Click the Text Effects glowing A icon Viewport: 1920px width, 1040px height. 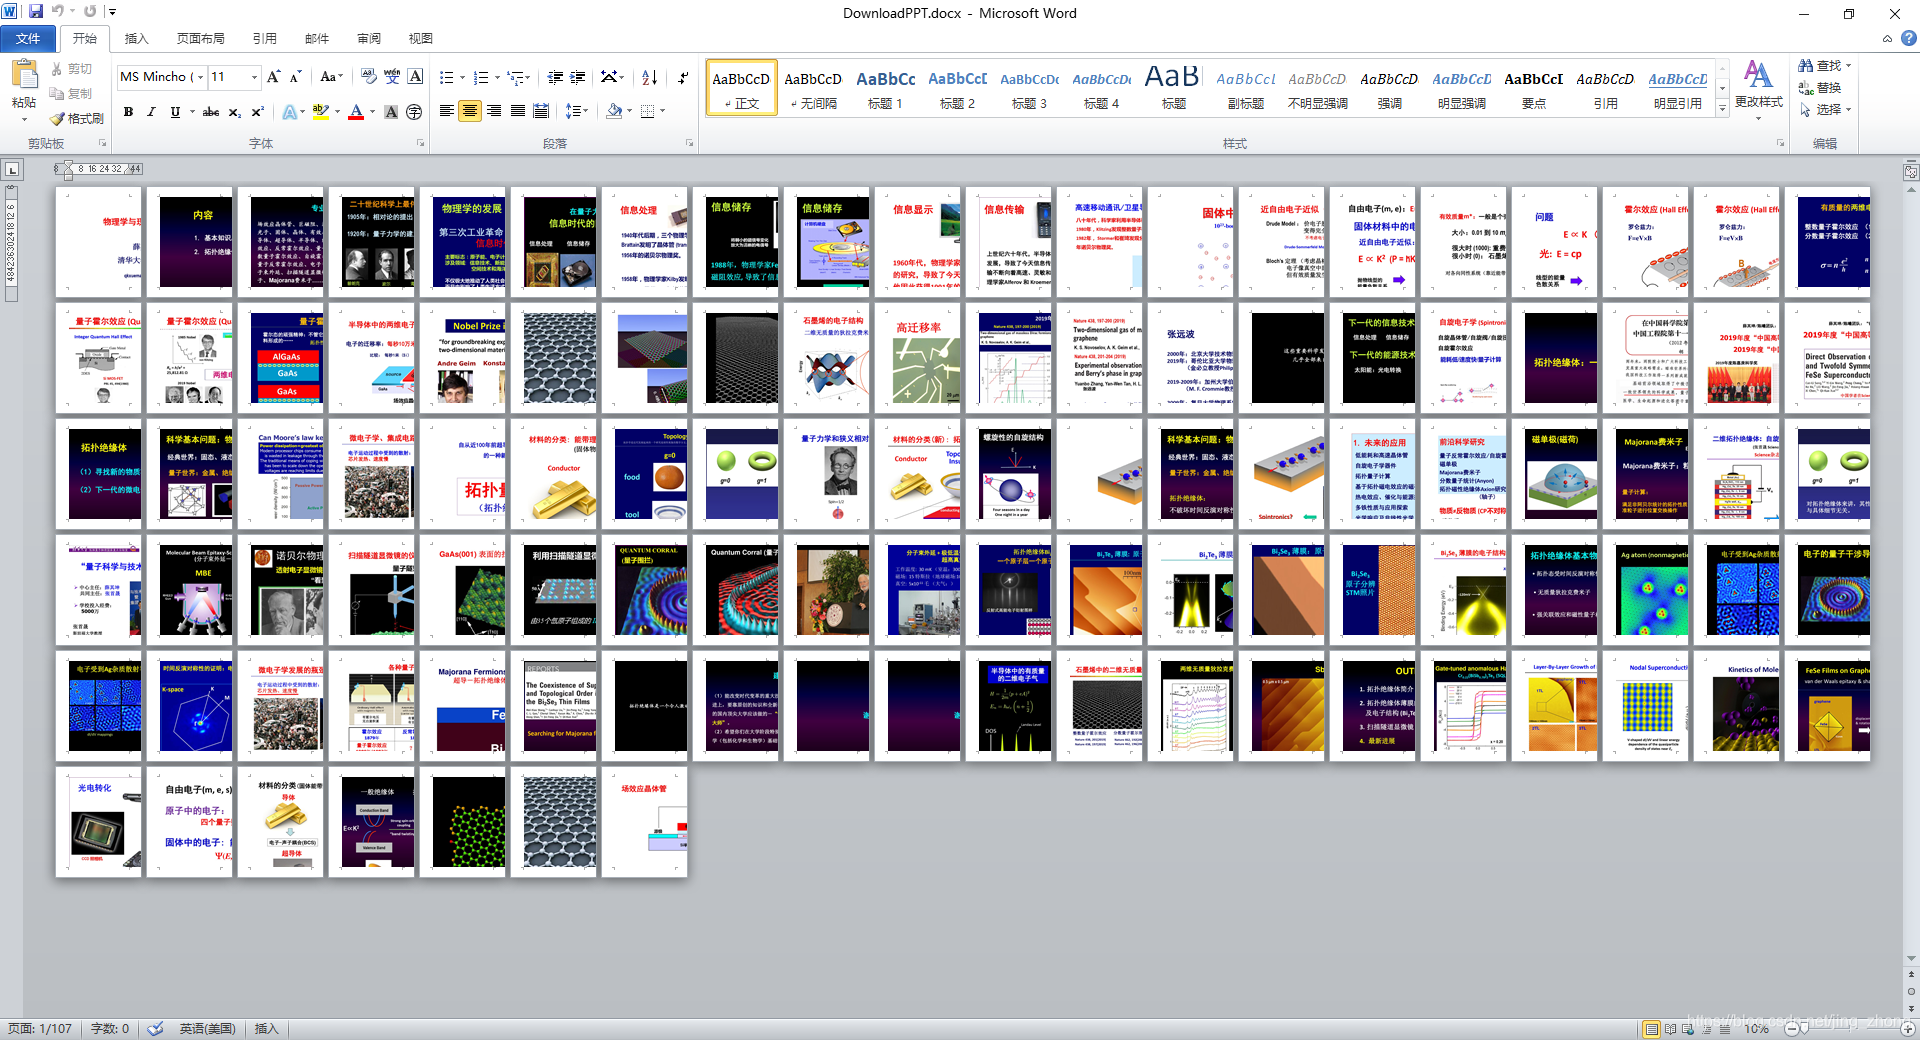pos(289,112)
